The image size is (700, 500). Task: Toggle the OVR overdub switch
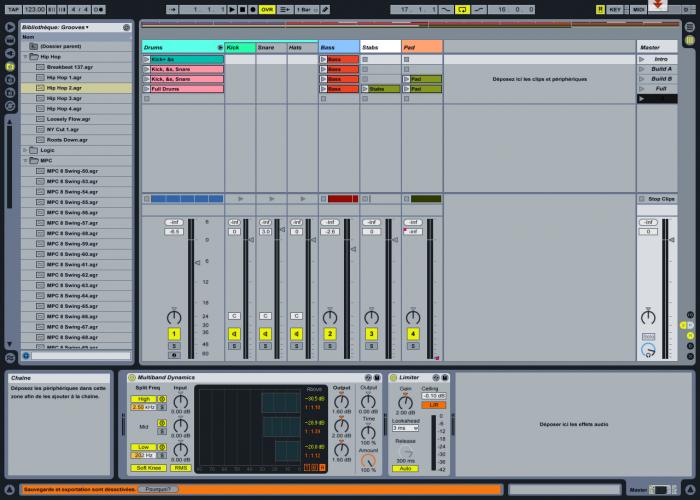pyautogui.click(x=267, y=9)
